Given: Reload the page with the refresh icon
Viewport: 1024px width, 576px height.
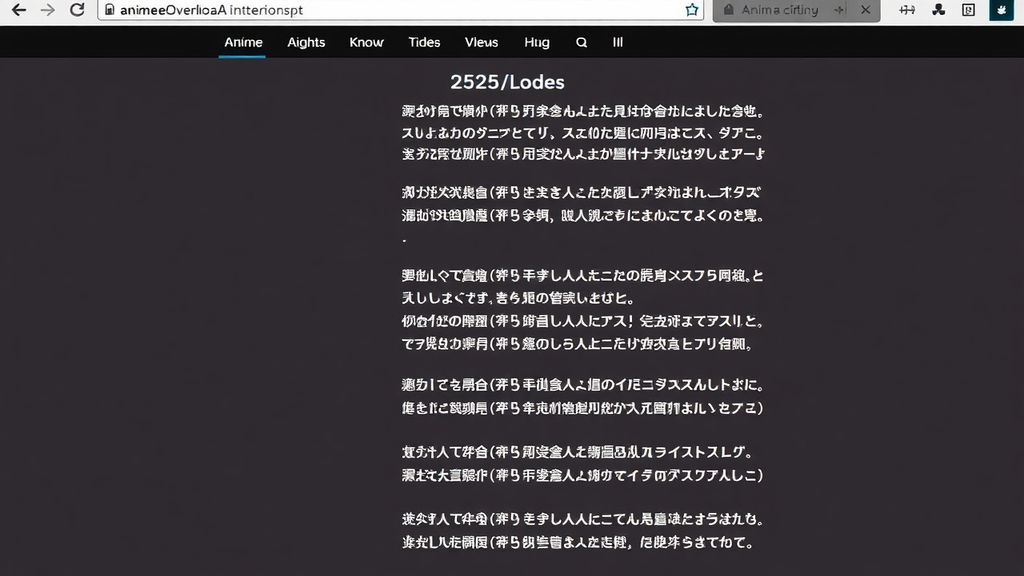Looking at the screenshot, I should [77, 10].
